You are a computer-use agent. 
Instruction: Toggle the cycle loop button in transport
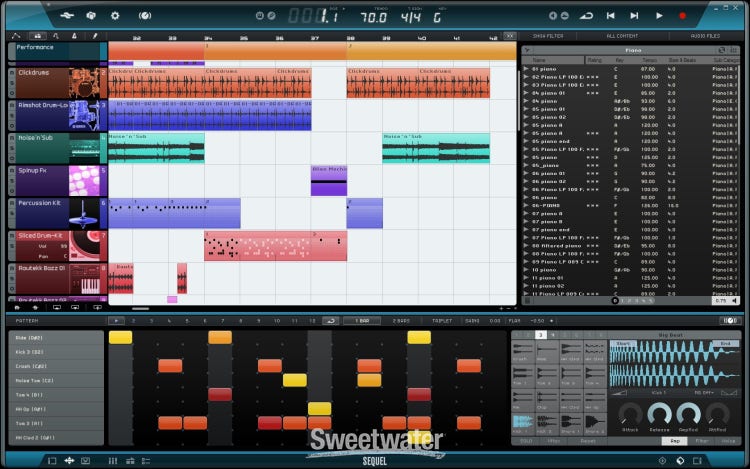[x=586, y=16]
